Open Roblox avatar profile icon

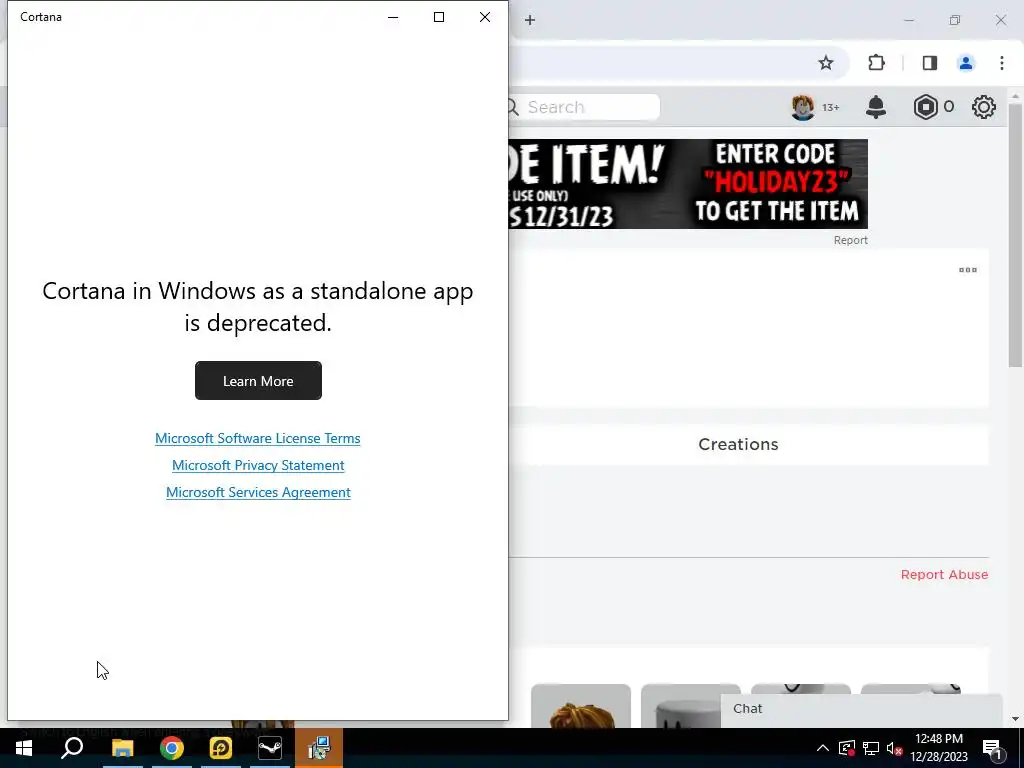pyautogui.click(x=803, y=107)
